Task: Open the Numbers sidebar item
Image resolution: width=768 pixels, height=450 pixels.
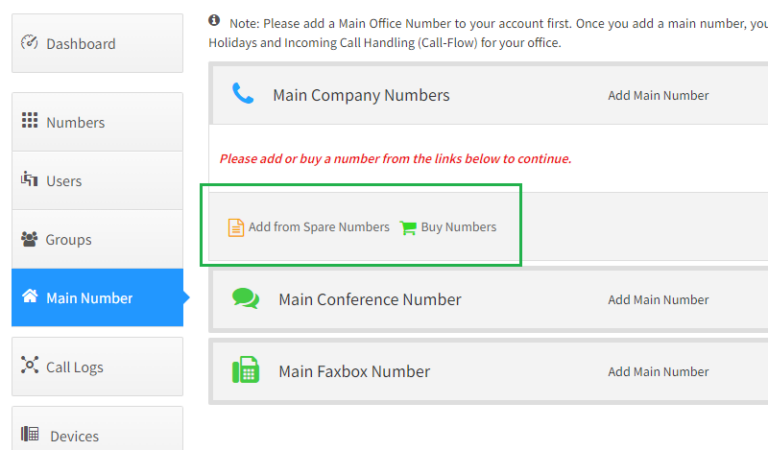Action: [97, 122]
